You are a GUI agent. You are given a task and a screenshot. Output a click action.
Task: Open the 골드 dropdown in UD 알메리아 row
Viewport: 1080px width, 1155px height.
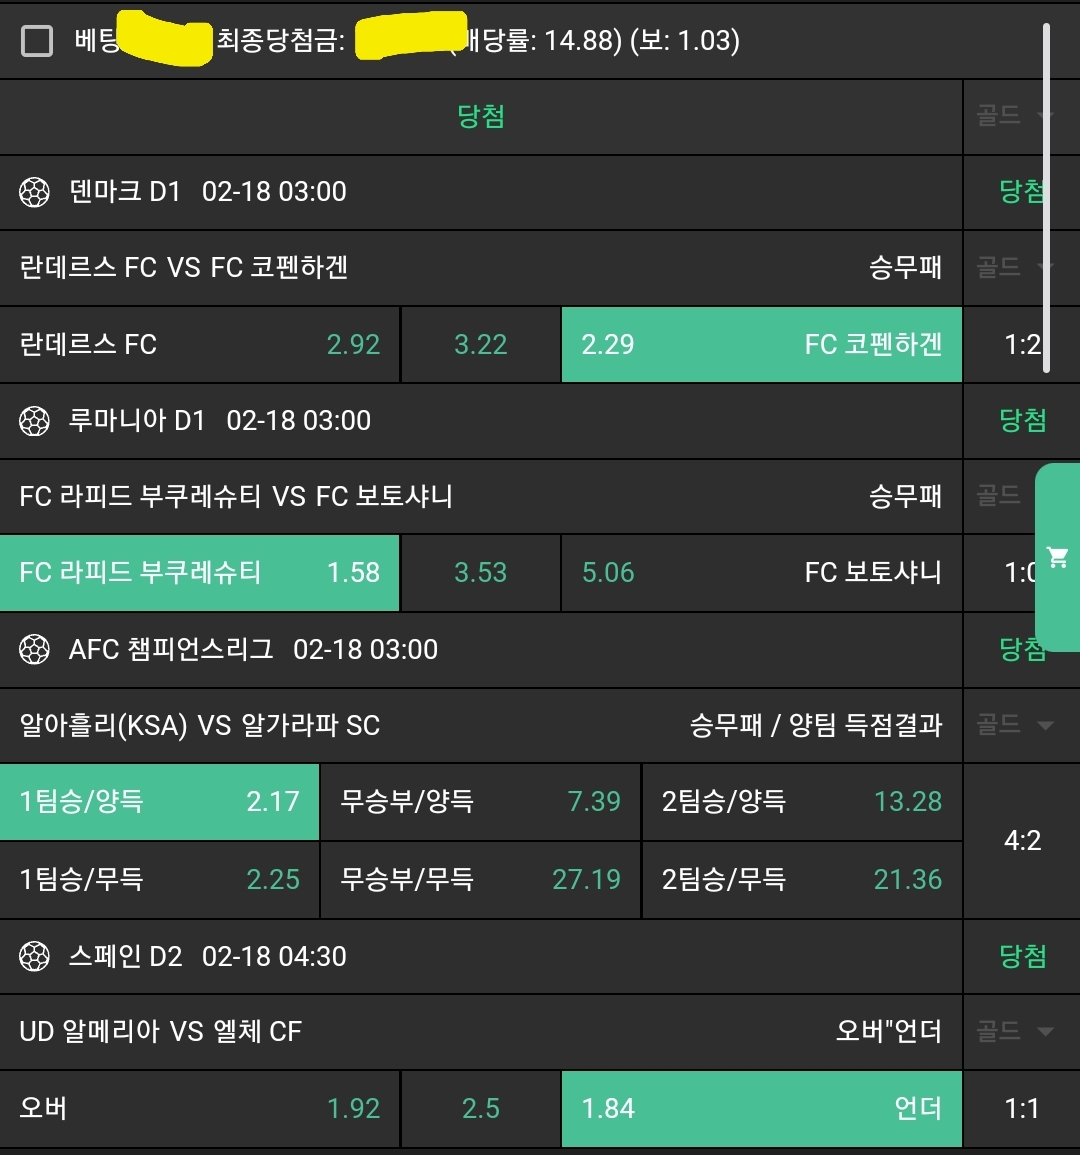point(1015,1031)
